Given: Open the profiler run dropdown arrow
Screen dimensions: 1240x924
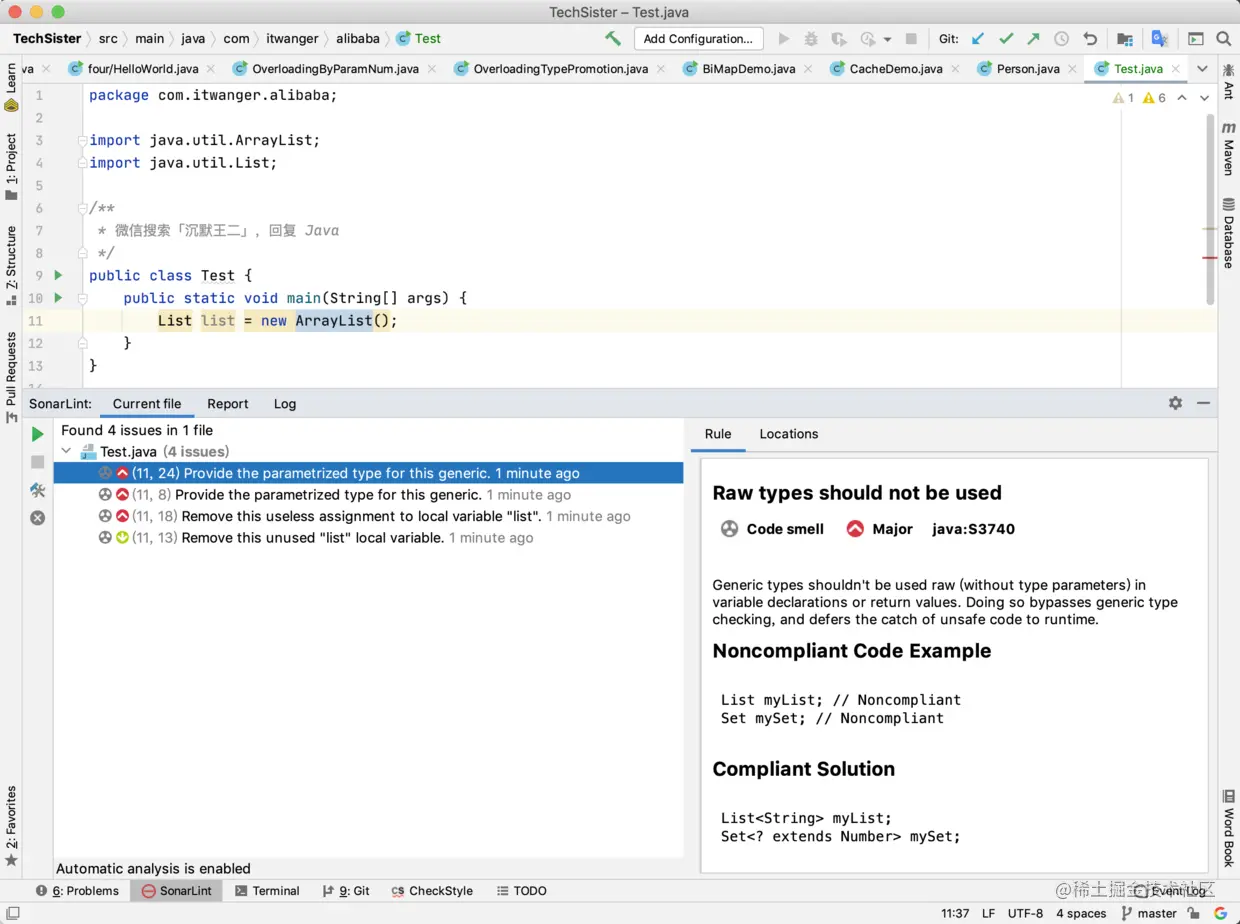Looking at the screenshot, I should pyautogui.click(x=887, y=40).
